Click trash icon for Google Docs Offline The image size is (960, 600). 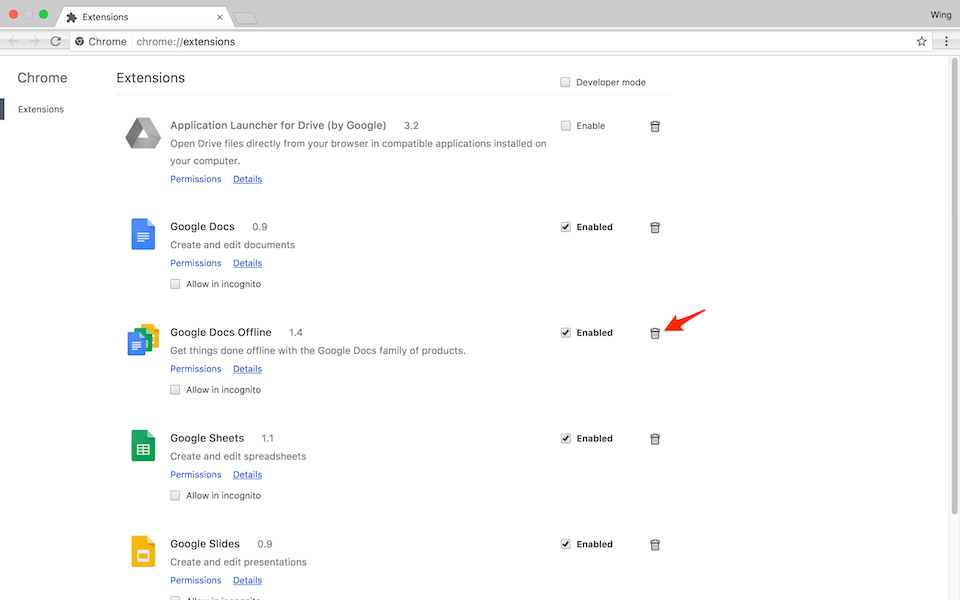(654, 333)
